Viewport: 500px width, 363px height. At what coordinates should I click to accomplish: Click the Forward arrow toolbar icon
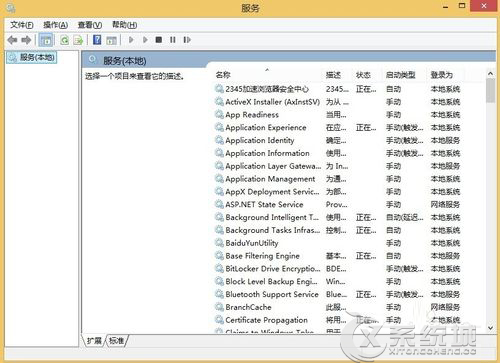tap(26, 40)
